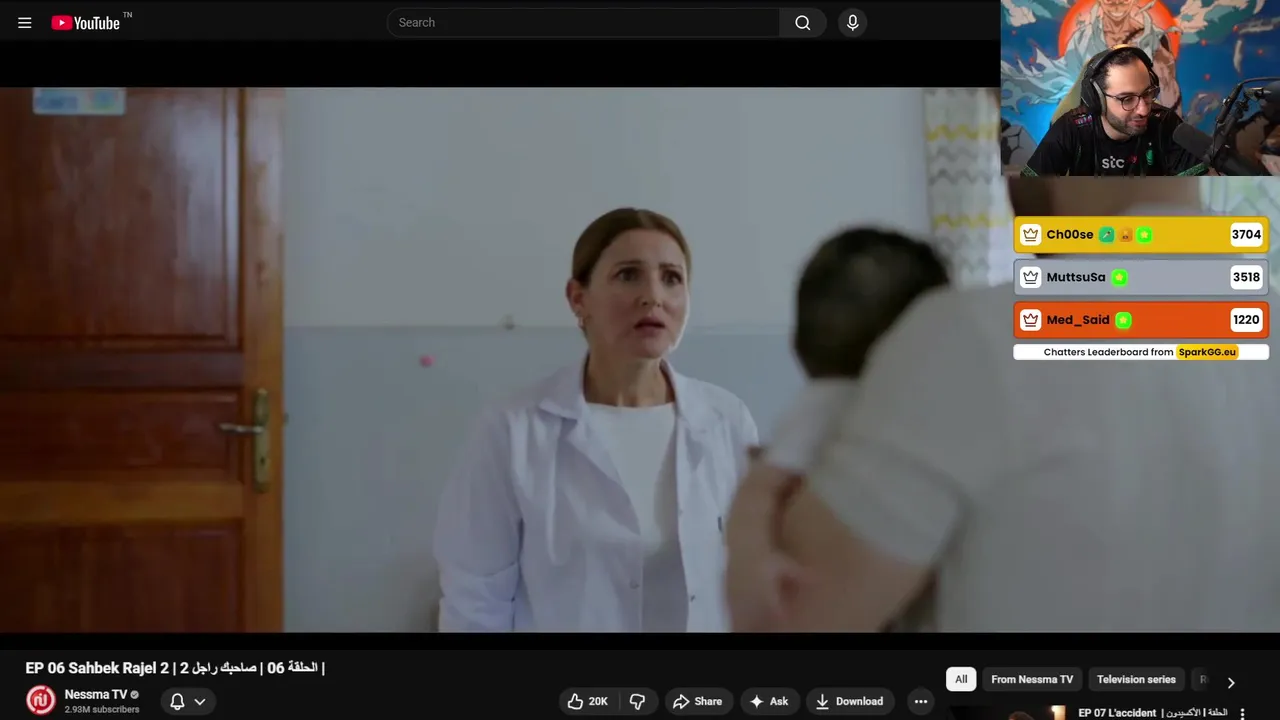Click the magnifier search button
1280x720 pixels.
[x=803, y=22]
